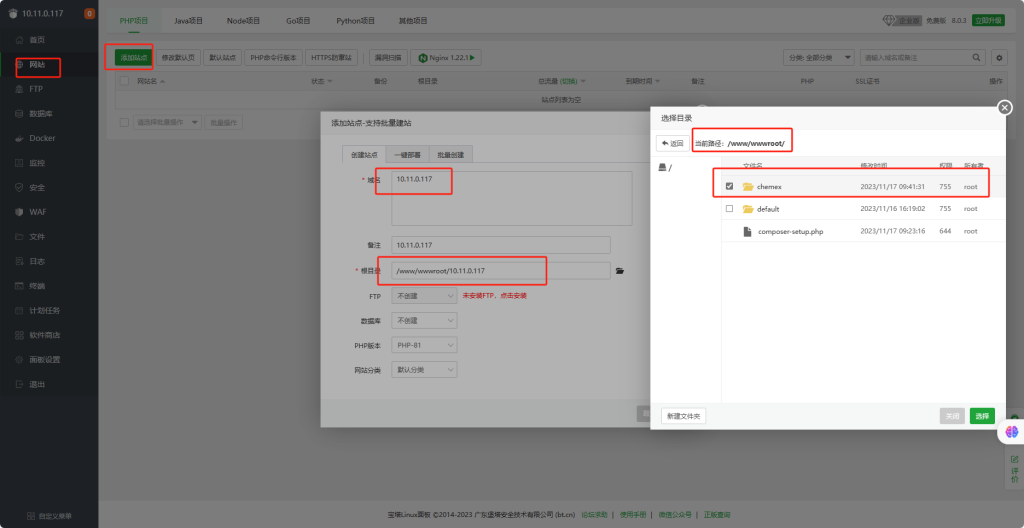
Task: Open the Docker section in the sidebar
Action: (x=42, y=139)
